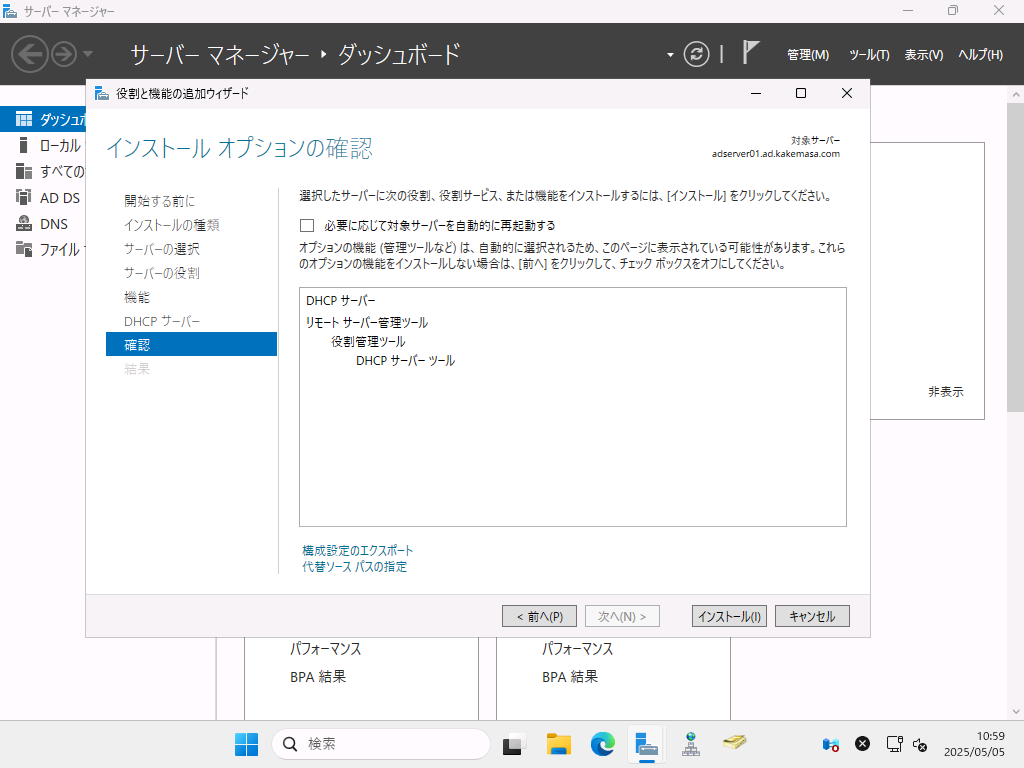Click the black X tray icon
Viewport: 1024px width, 768px height.
pos(863,744)
